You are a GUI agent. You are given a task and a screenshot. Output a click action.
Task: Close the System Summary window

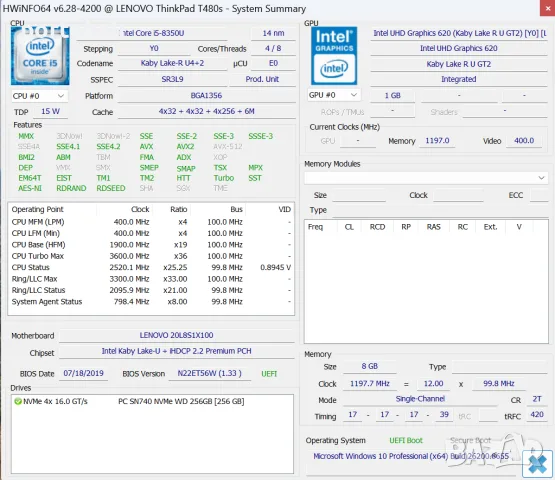547,8
